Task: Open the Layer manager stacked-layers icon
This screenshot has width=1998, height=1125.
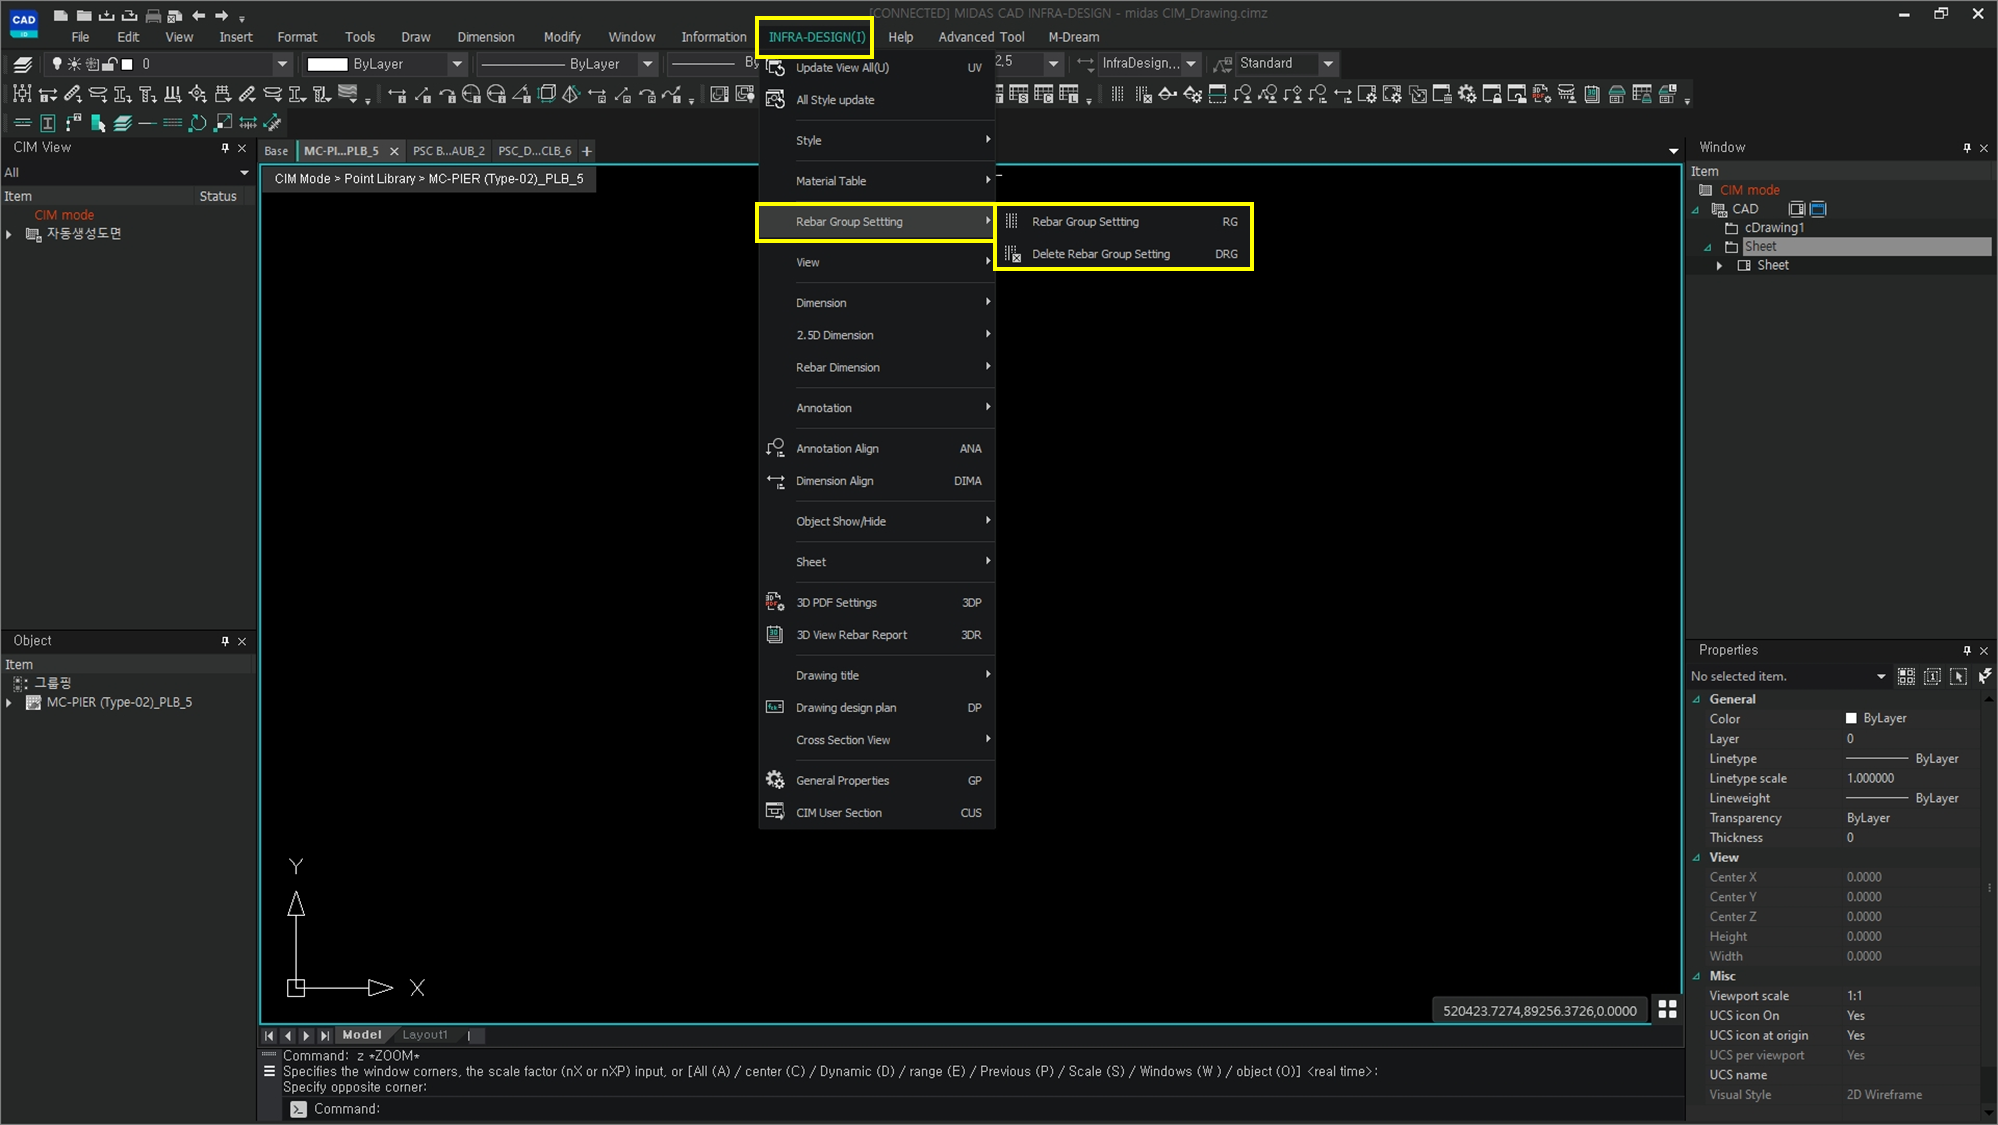Action: pos(22,64)
